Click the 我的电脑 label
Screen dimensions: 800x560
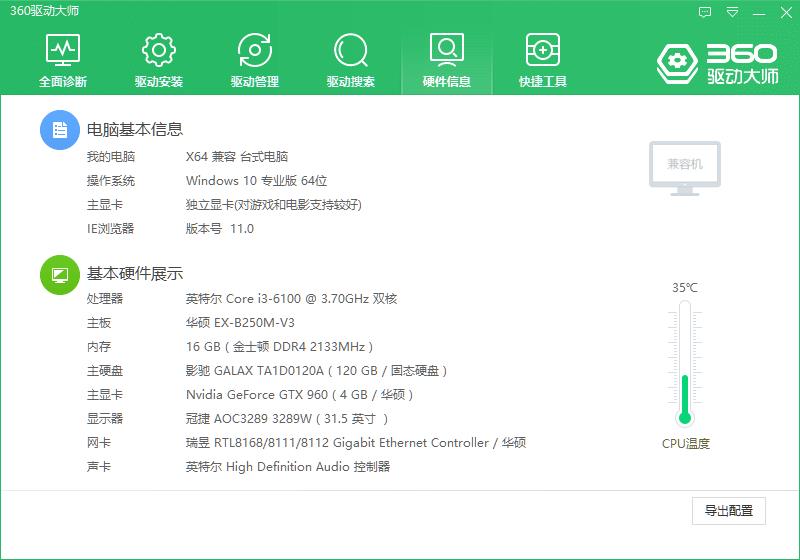[111, 157]
